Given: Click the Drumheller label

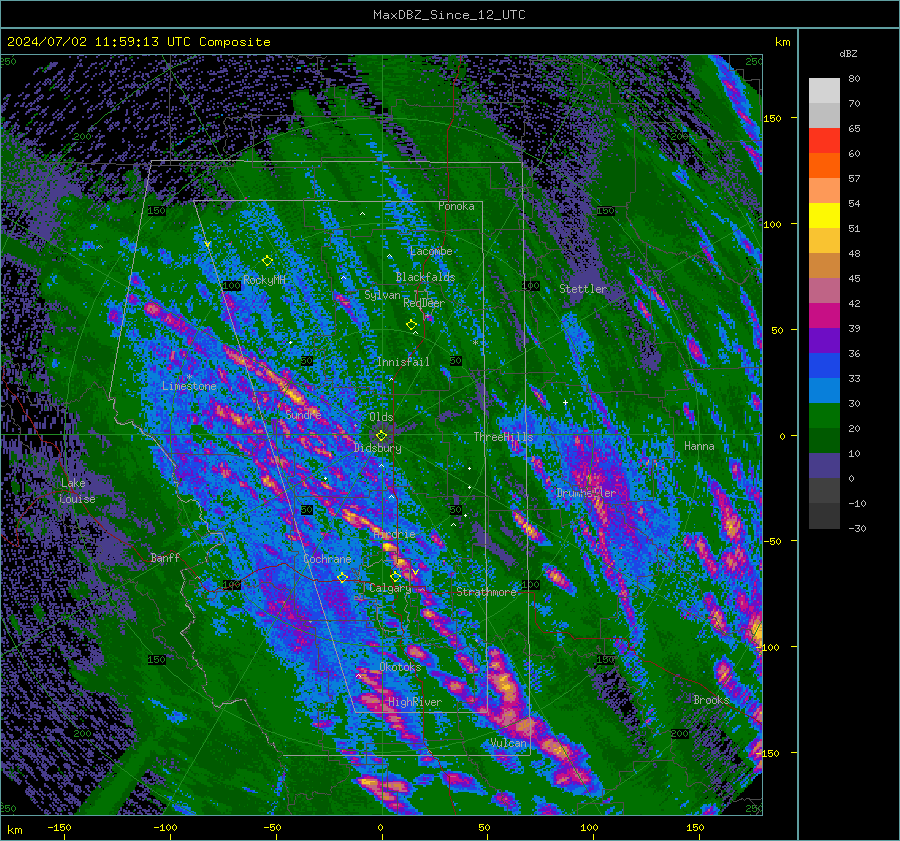Looking at the screenshot, I should [586, 493].
